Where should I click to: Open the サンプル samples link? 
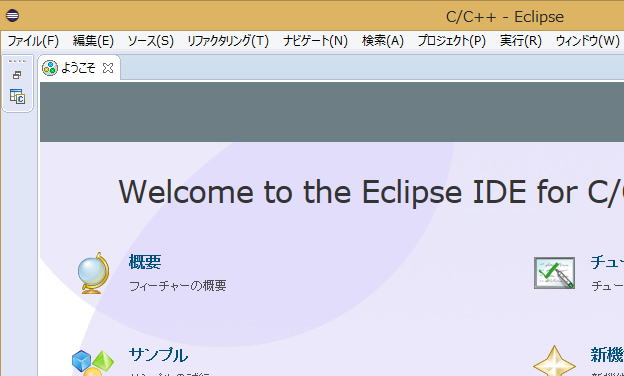(158, 355)
